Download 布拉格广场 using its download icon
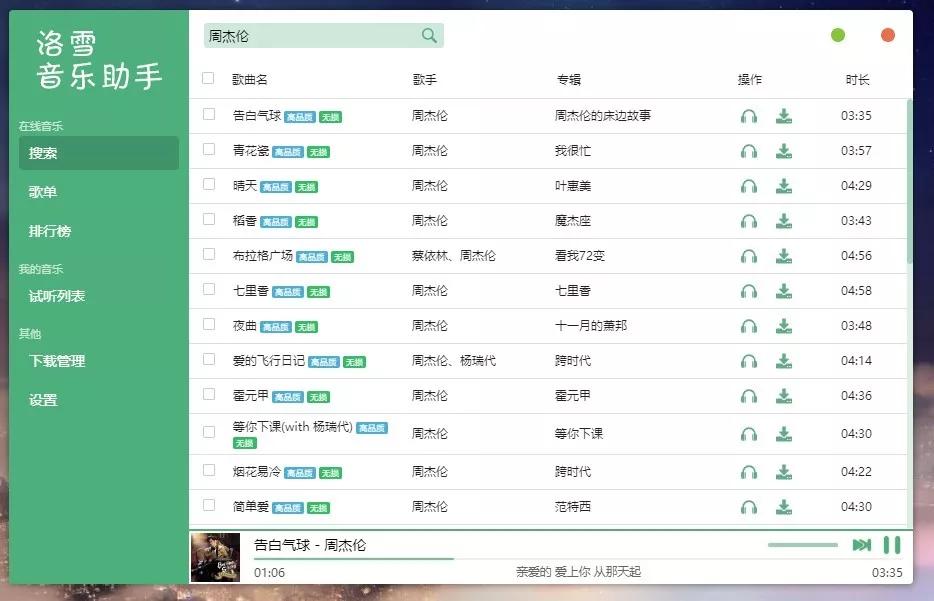Screen dimensions: 934x601 785,256
